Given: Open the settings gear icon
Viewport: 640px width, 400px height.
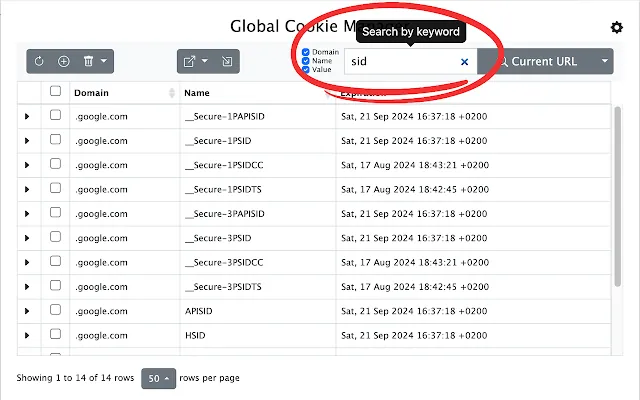Looking at the screenshot, I should pos(616,27).
